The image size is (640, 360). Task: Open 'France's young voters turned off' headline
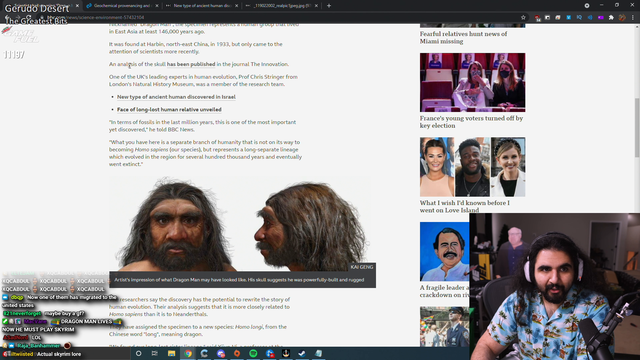(471, 122)
